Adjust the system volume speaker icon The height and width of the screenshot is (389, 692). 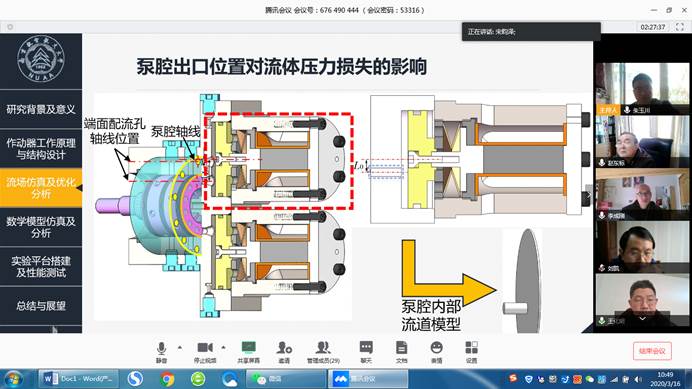[x=638, y=379]
